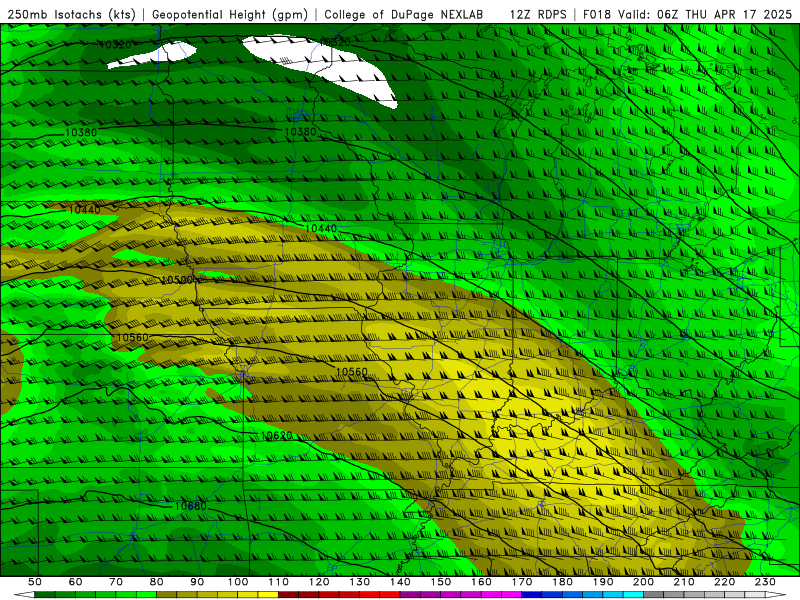800x600 pixels.
Task: Click the "Geopotential Height (gpm)" header label
Action: pyautogui.click(x=230, y=14)
